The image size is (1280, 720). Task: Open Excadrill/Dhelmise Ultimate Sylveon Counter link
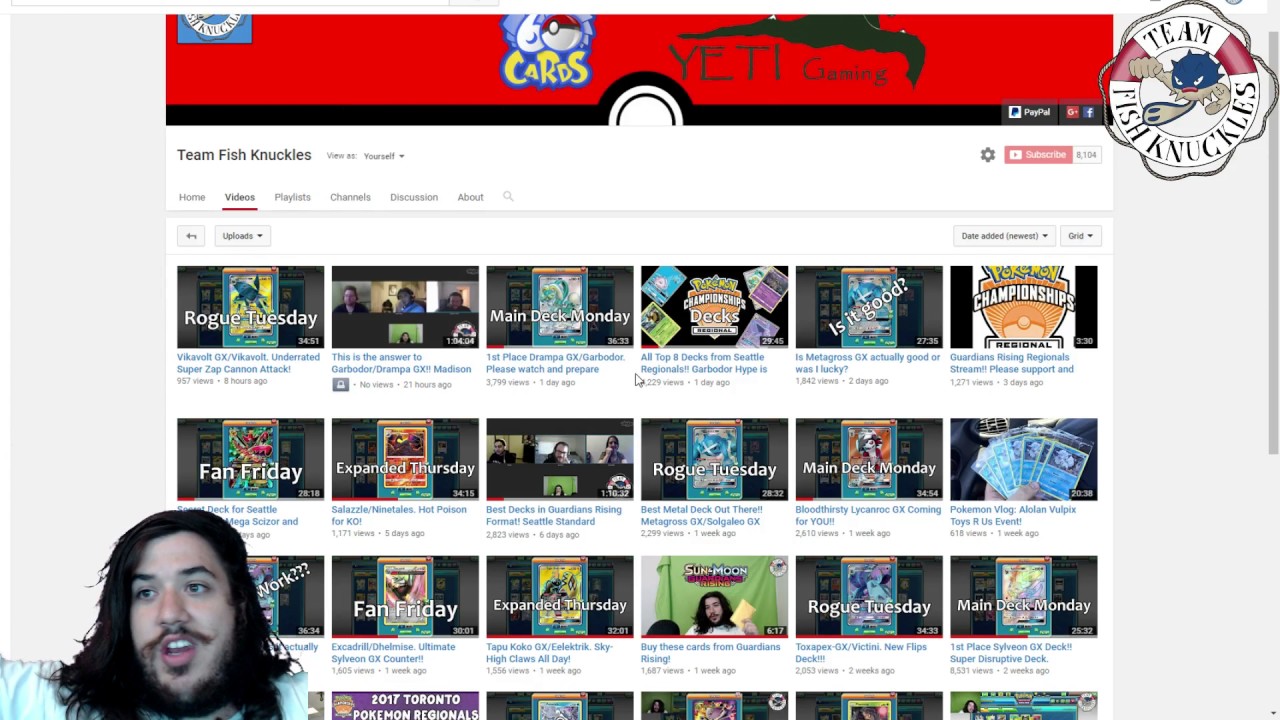[394, 653]
